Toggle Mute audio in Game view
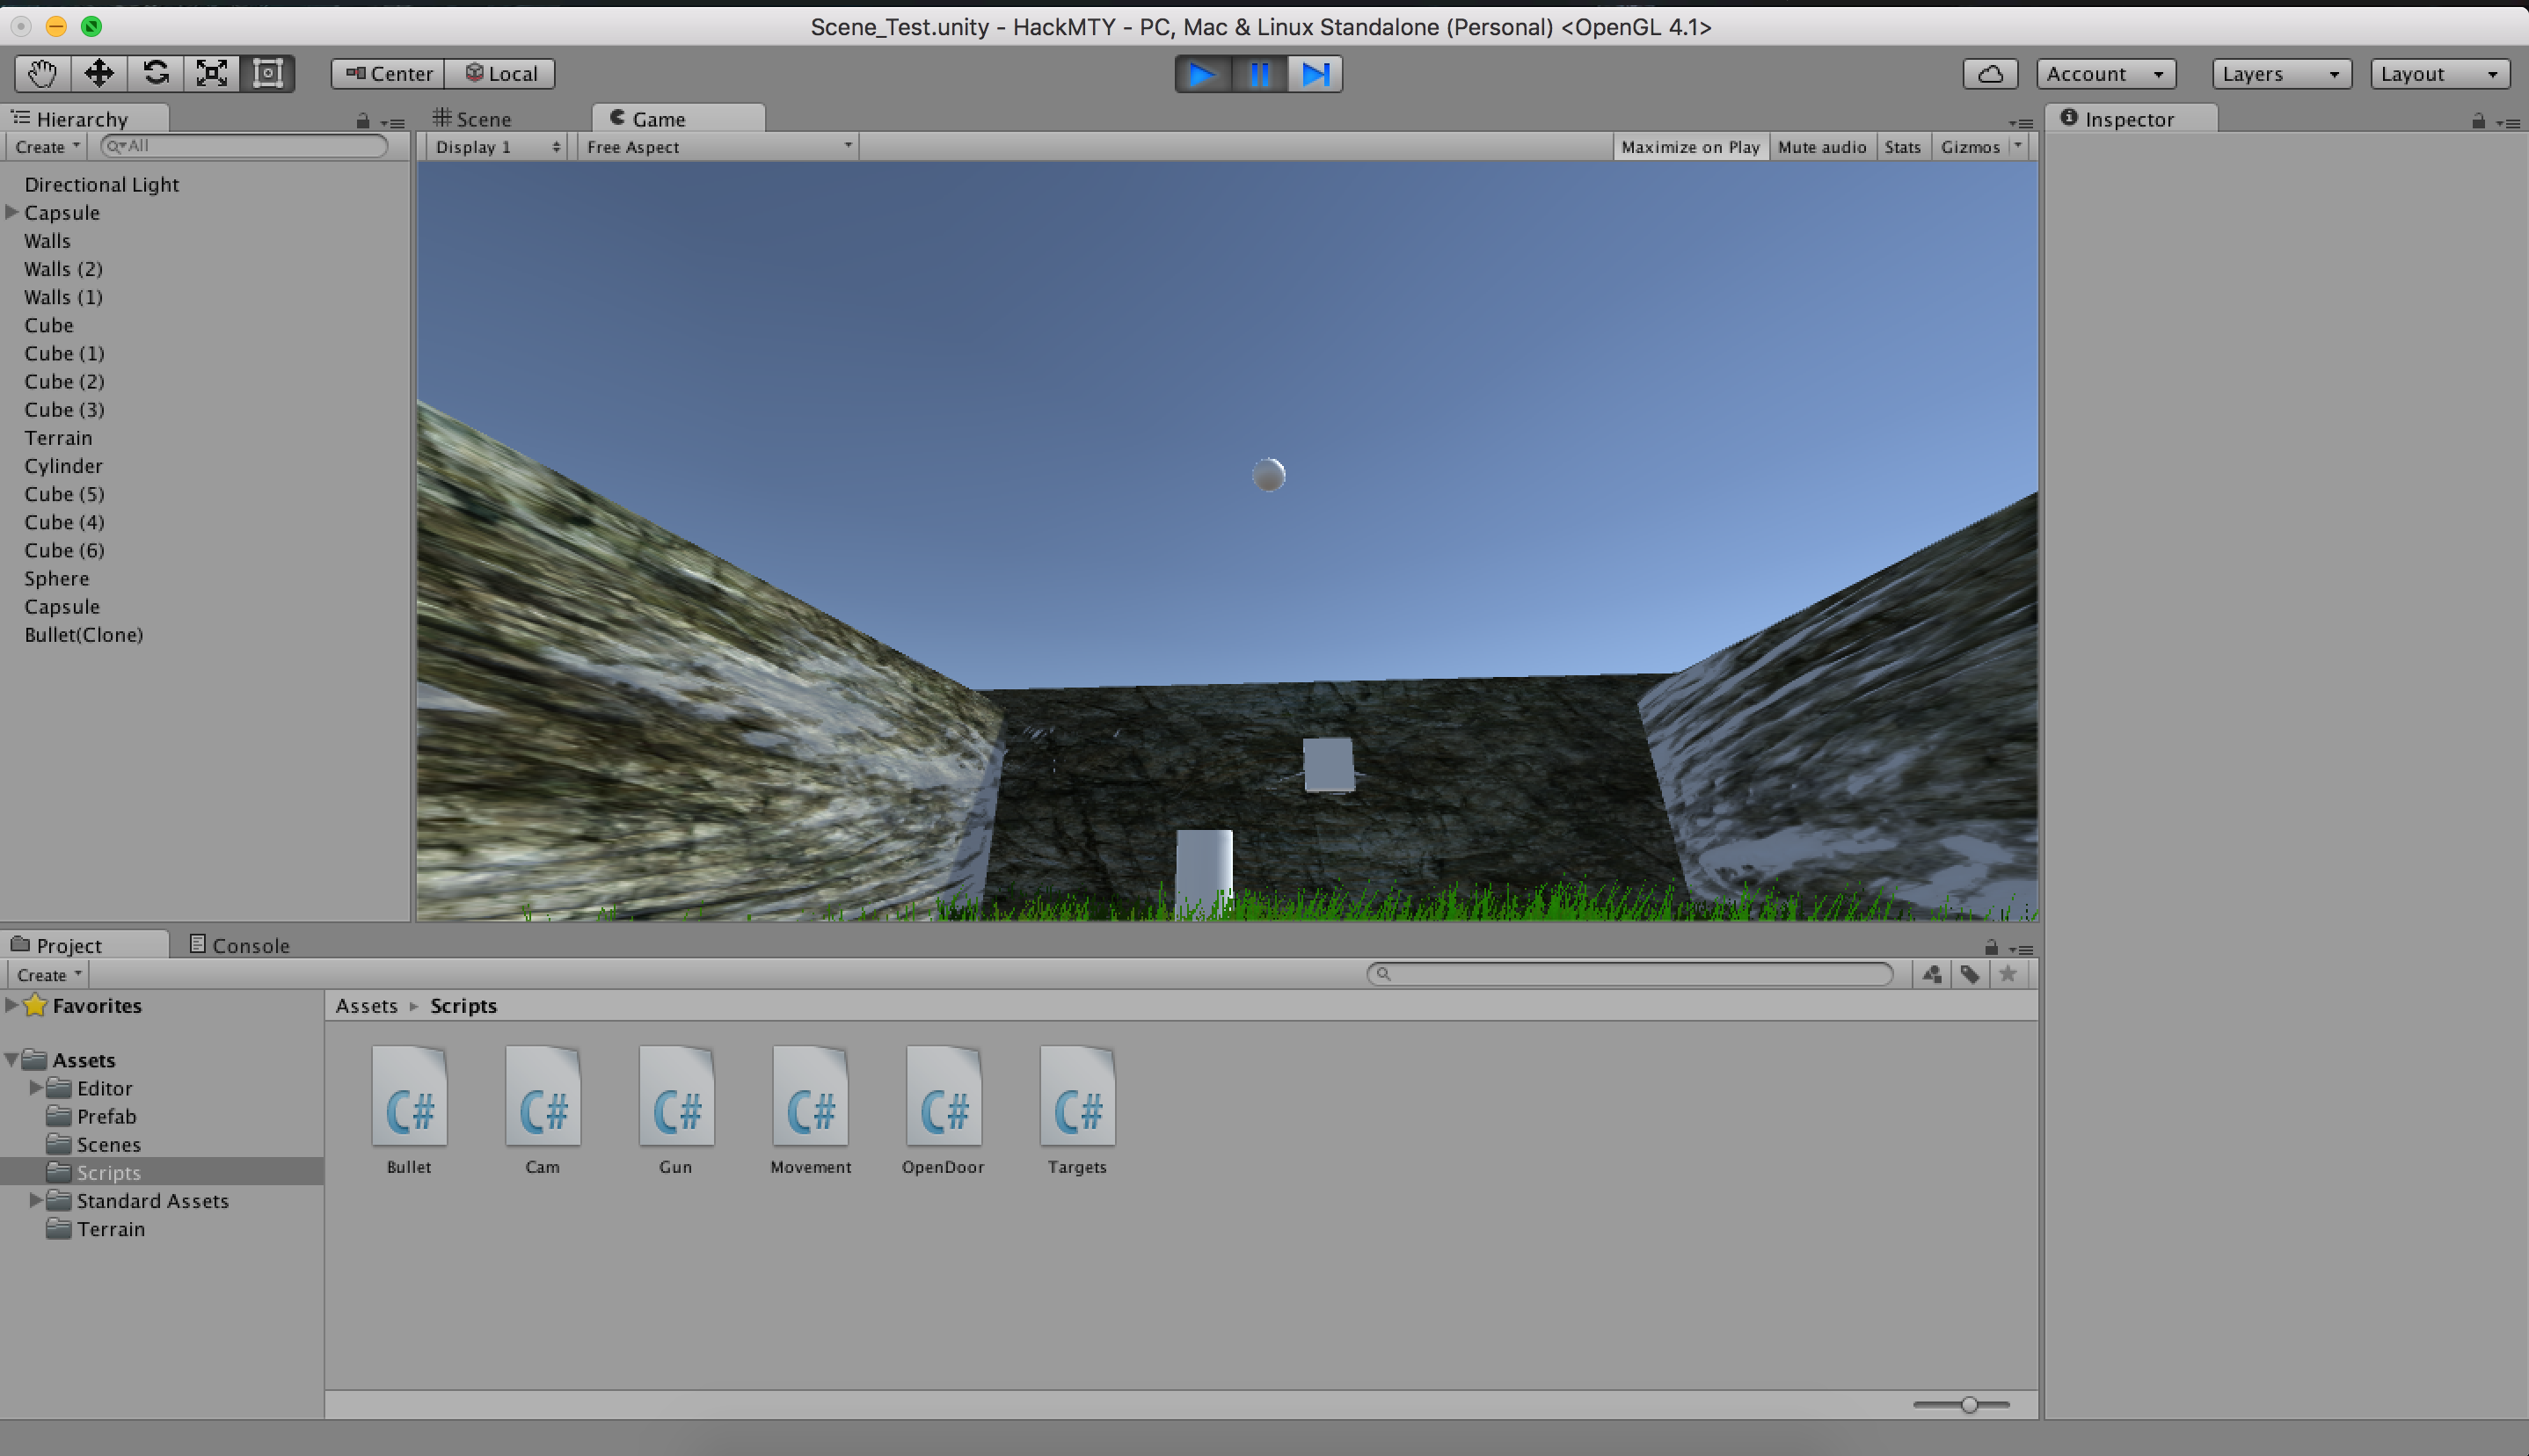Image resolution: width=2529 pixels, height=1456 pixels. tap(1821, 147)
